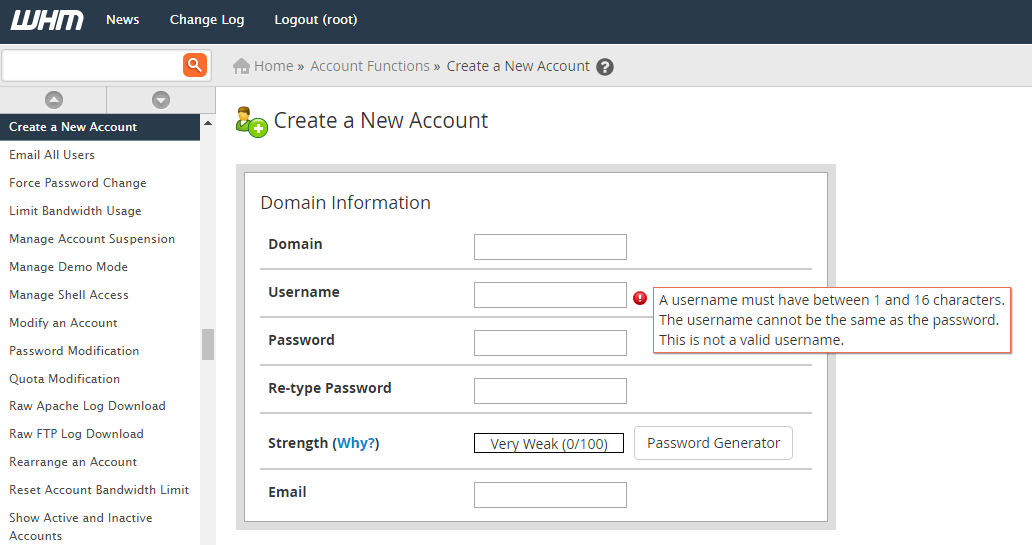Click the sidebar collapse up arrow icon

tap(54, 100)
